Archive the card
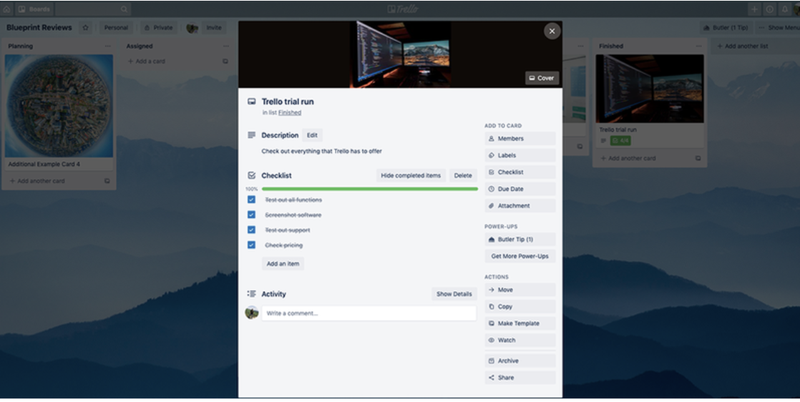This screenshot has width=800, height=402. [520, 361]
